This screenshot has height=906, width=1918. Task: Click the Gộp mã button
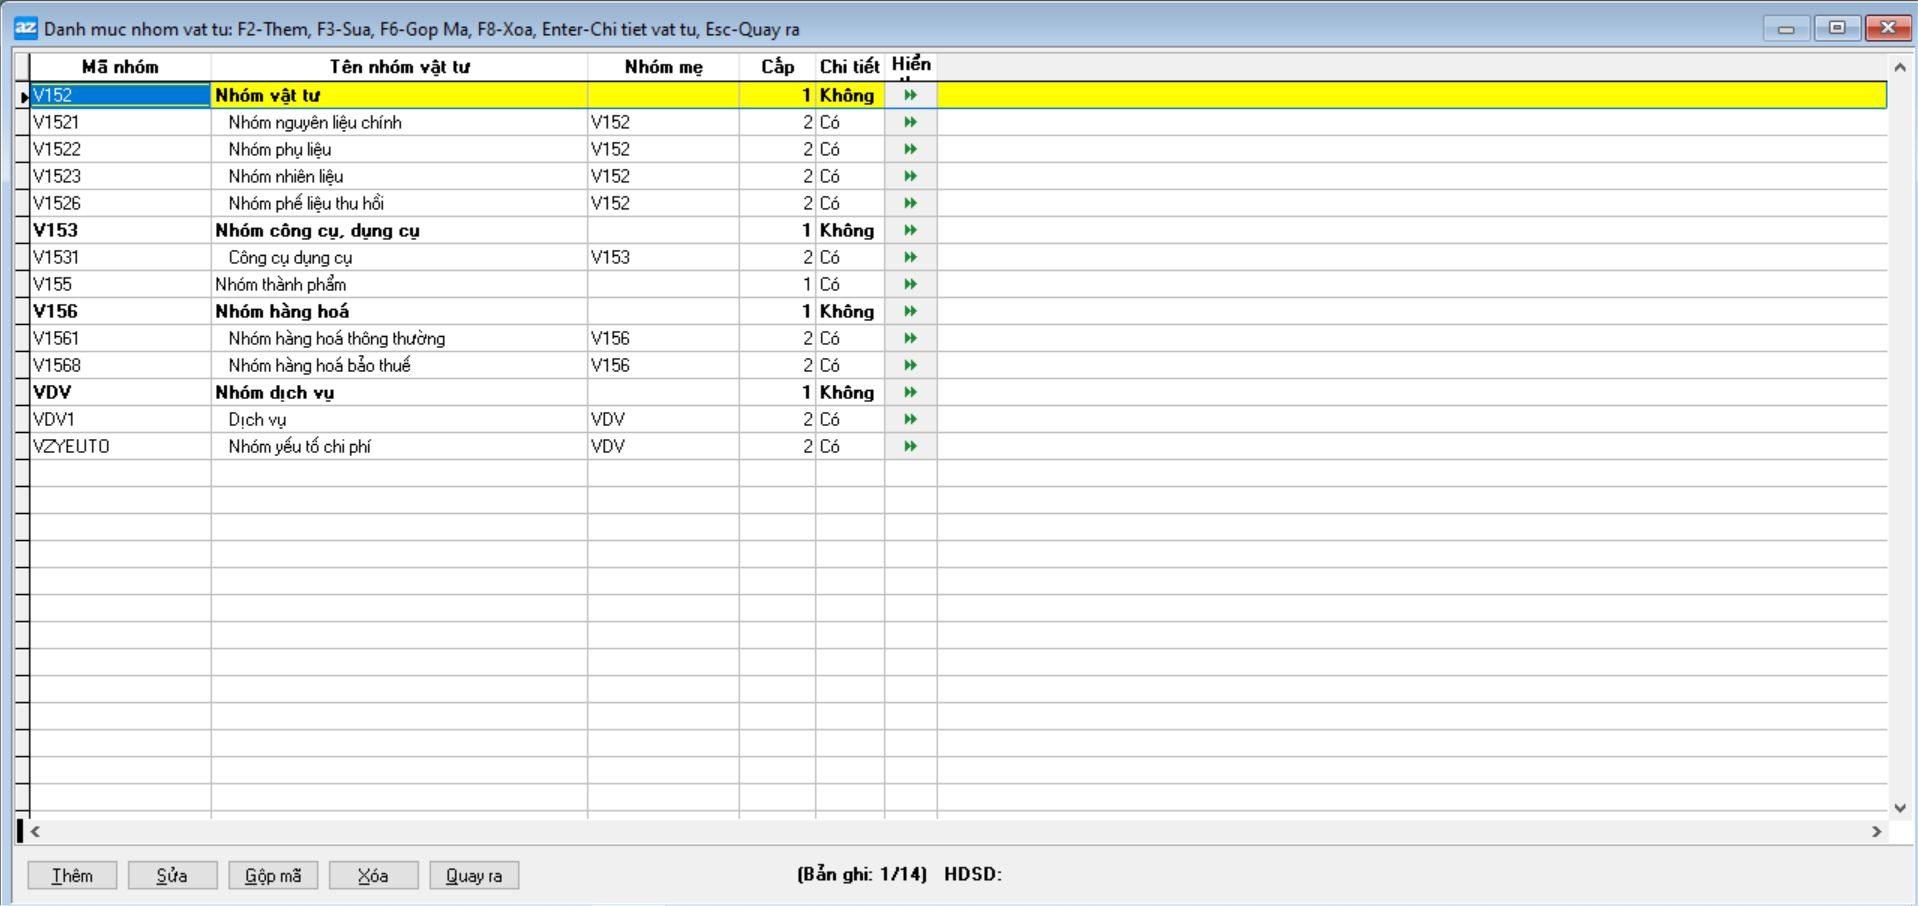tap(273, 875)
